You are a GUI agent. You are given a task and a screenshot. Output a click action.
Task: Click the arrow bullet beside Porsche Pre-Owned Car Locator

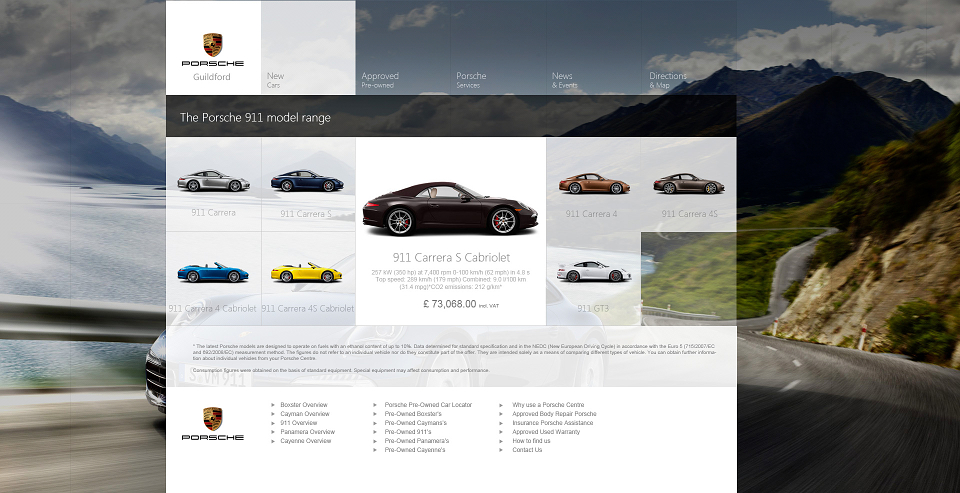(x=375, y=405)
